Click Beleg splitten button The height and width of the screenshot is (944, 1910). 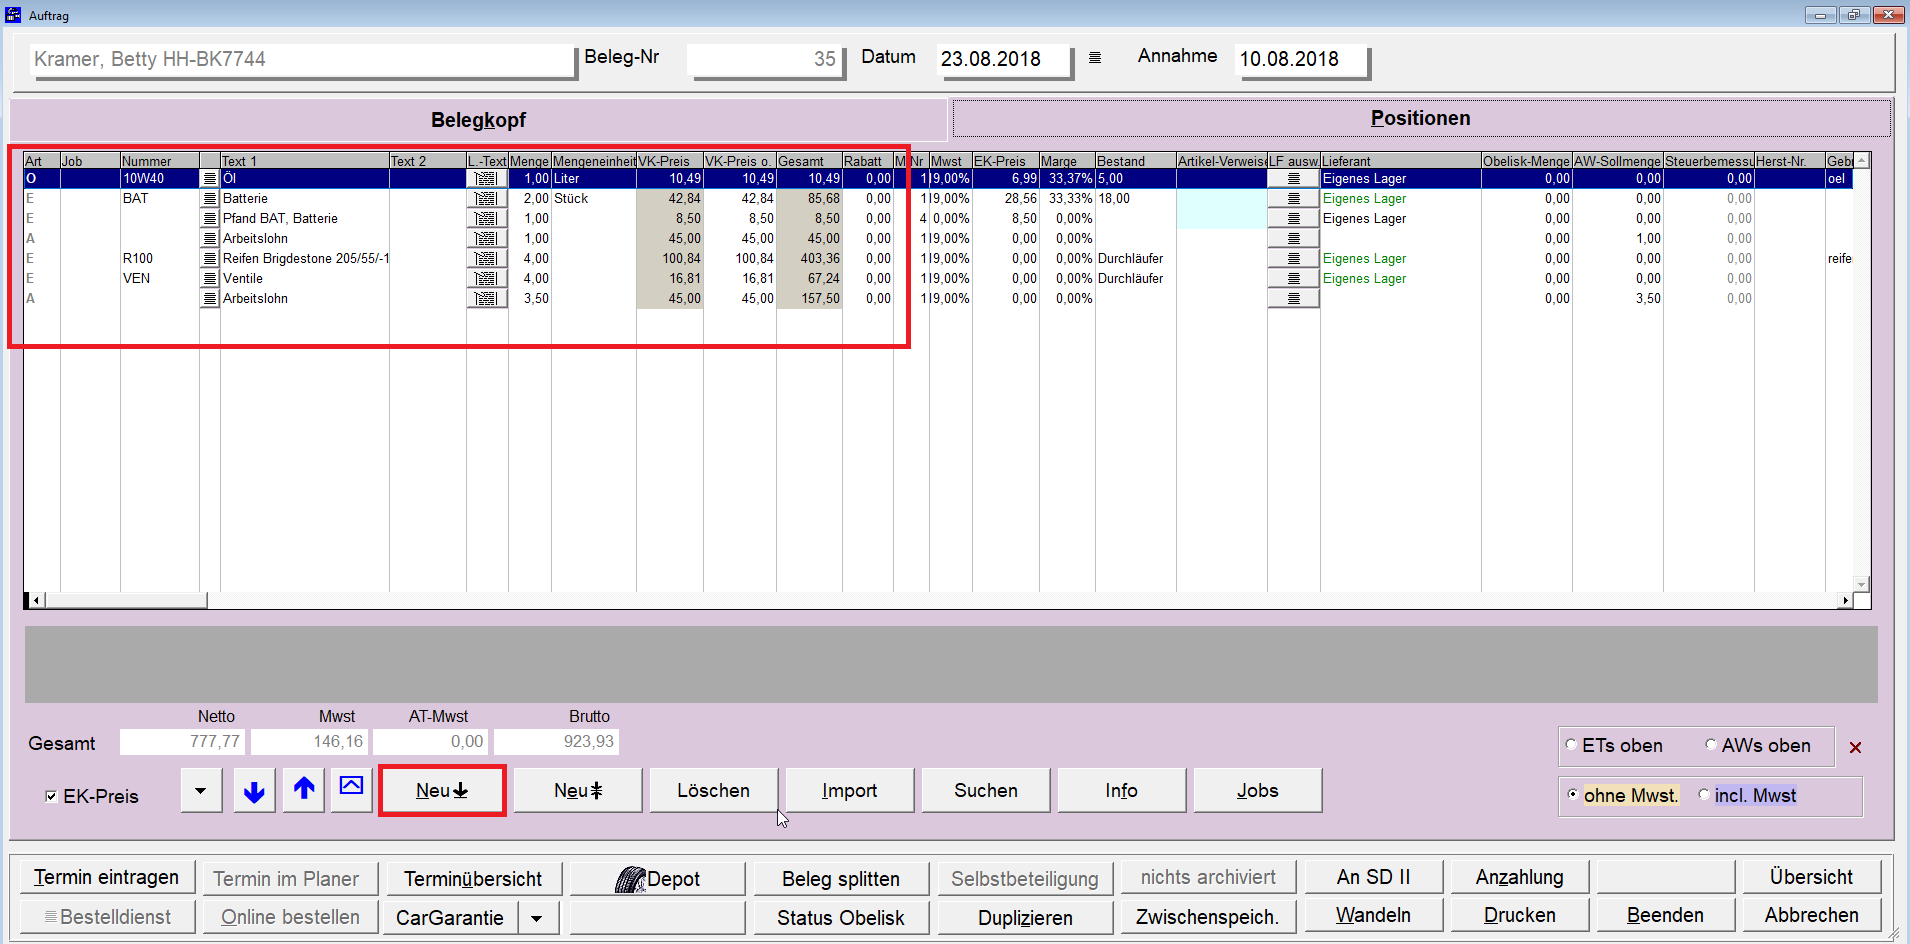(841, 878)
